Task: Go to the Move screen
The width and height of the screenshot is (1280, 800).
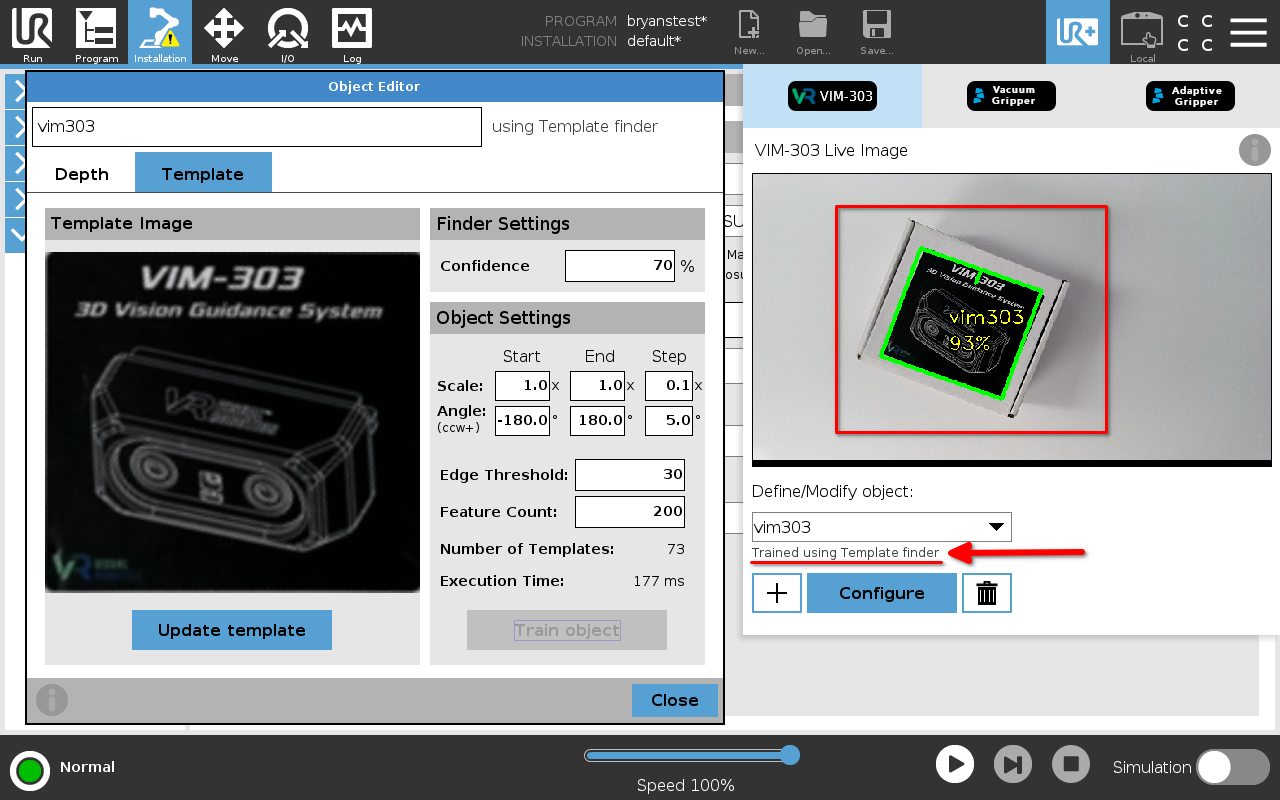Action: tap(224, 33)
